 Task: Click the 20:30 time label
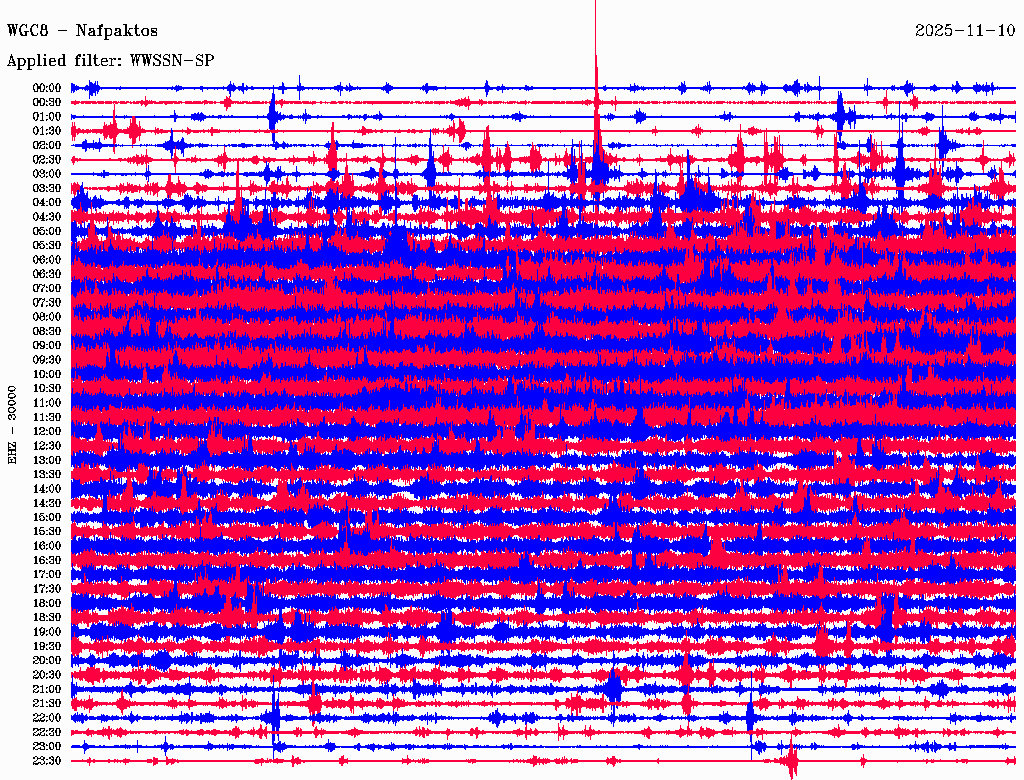point(47,675)
